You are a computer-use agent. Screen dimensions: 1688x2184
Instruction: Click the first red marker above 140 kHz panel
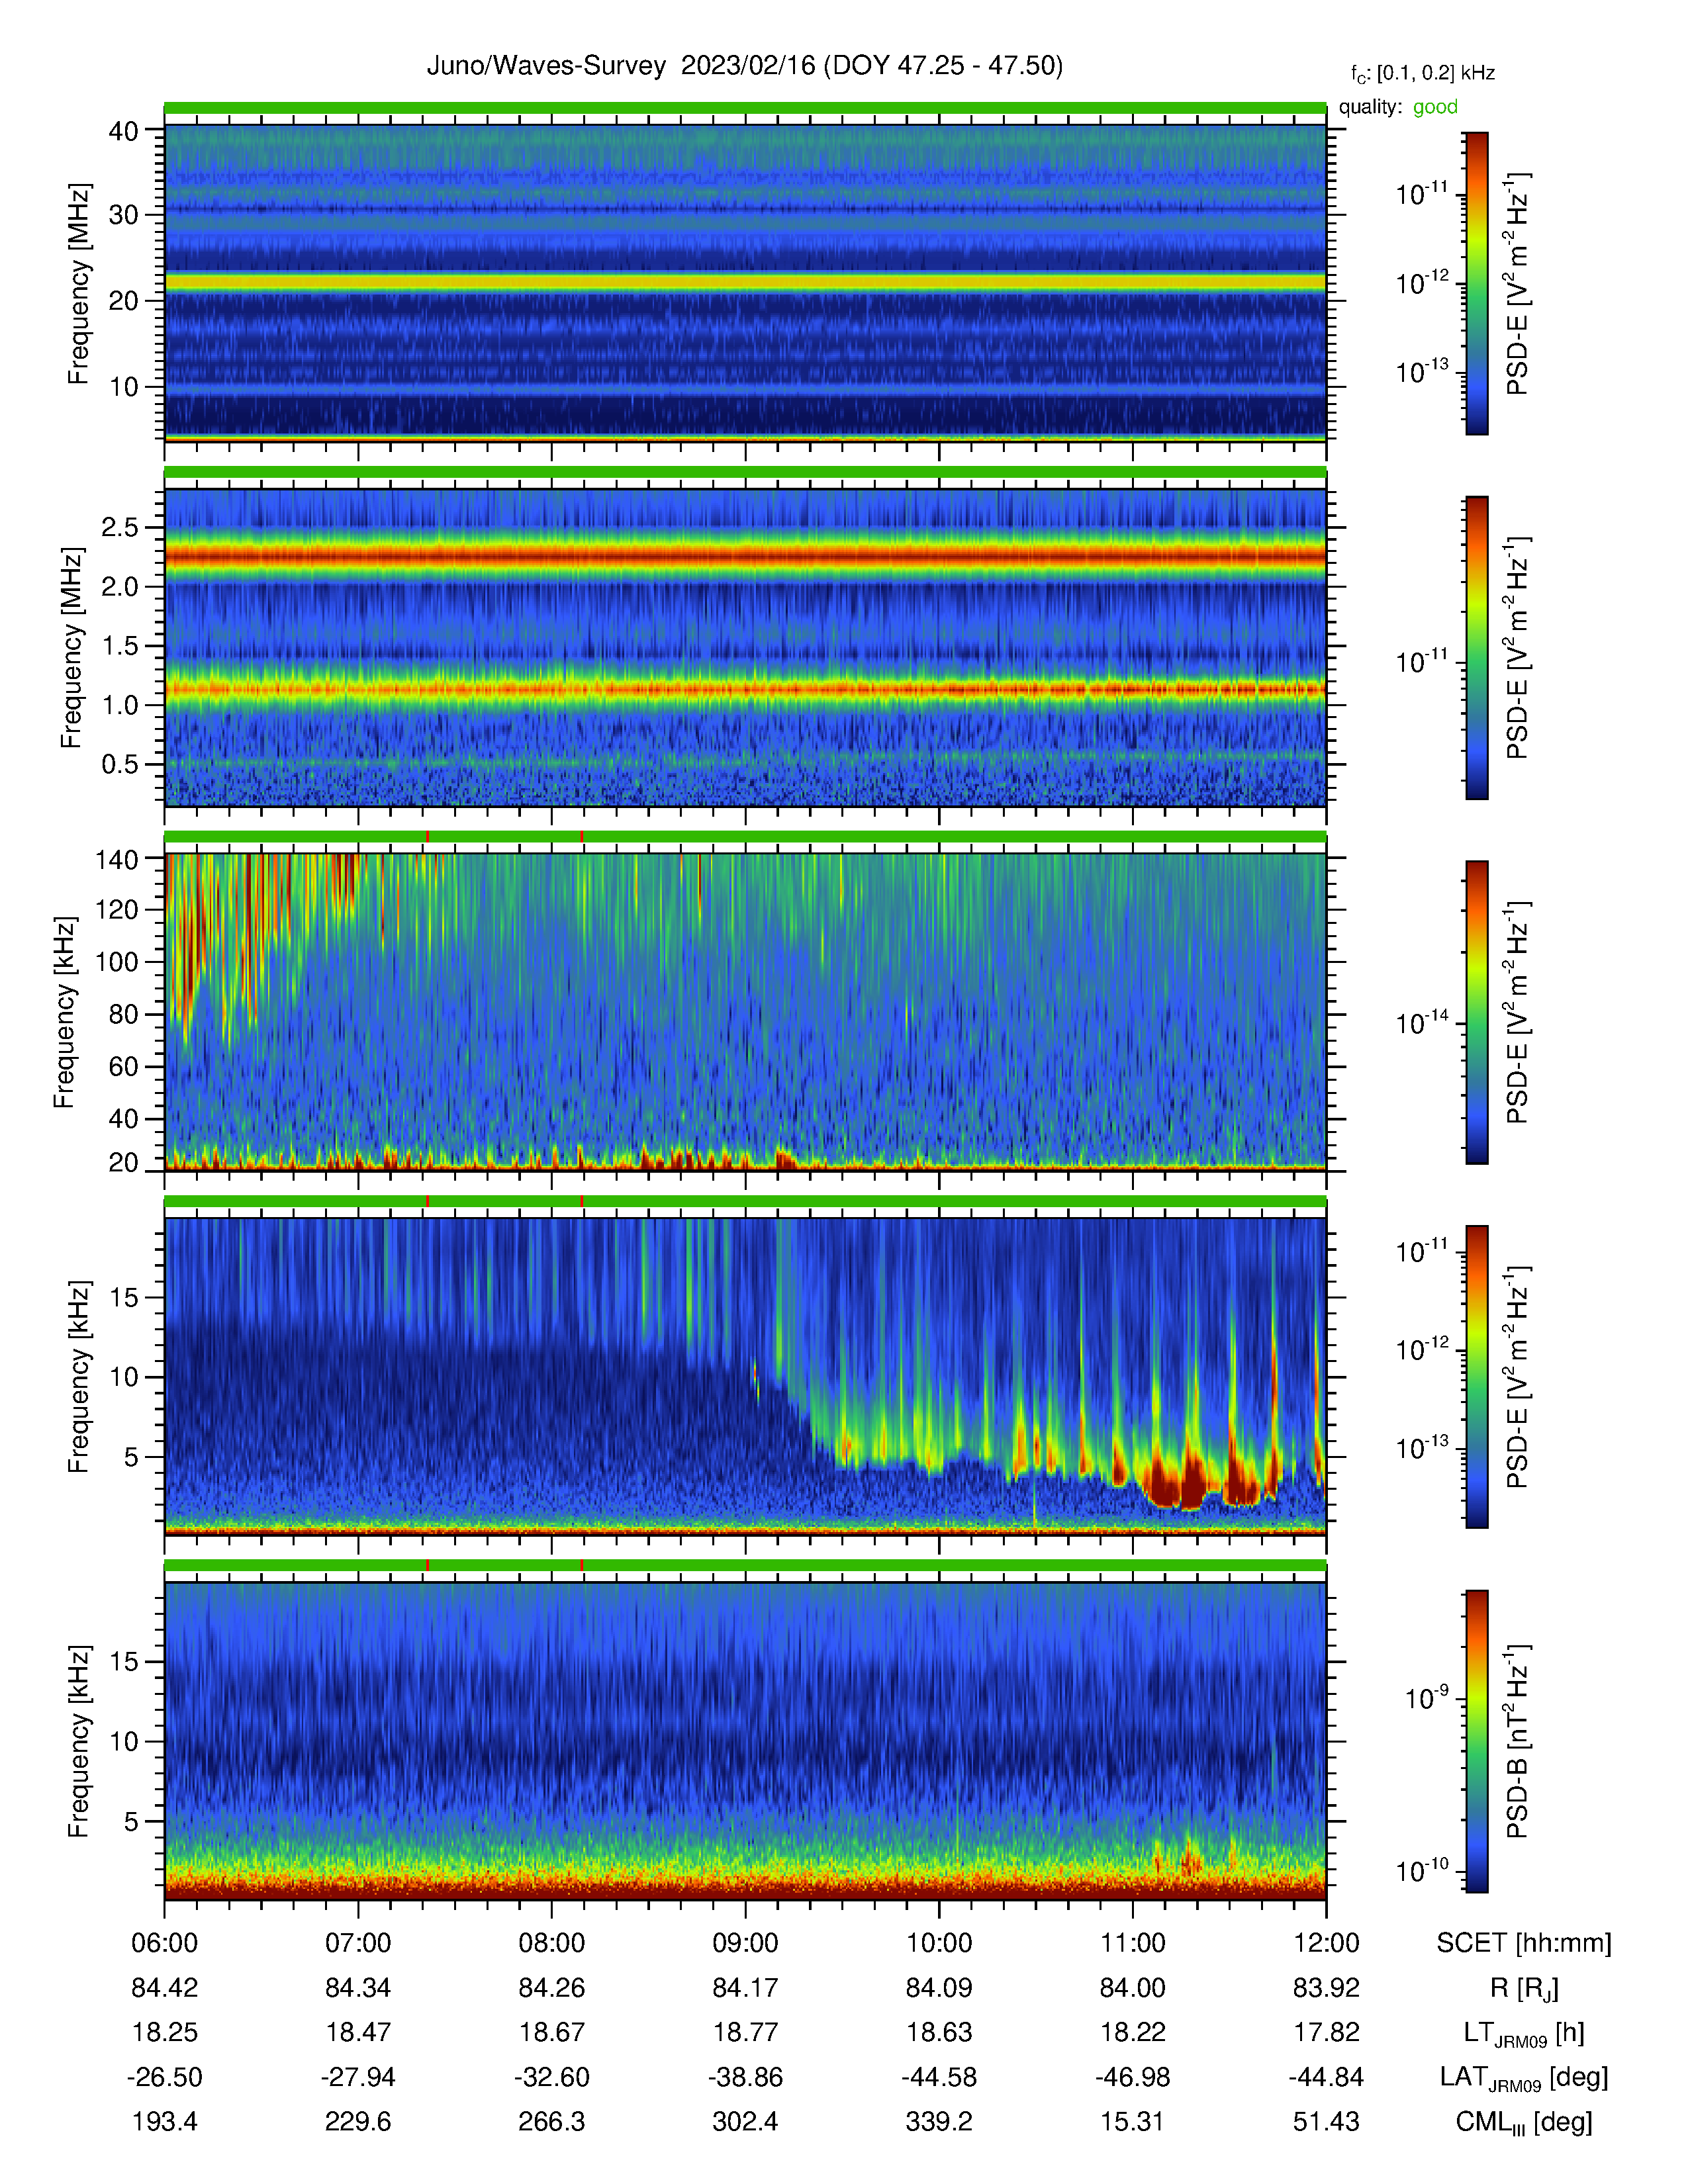(428, 836)
